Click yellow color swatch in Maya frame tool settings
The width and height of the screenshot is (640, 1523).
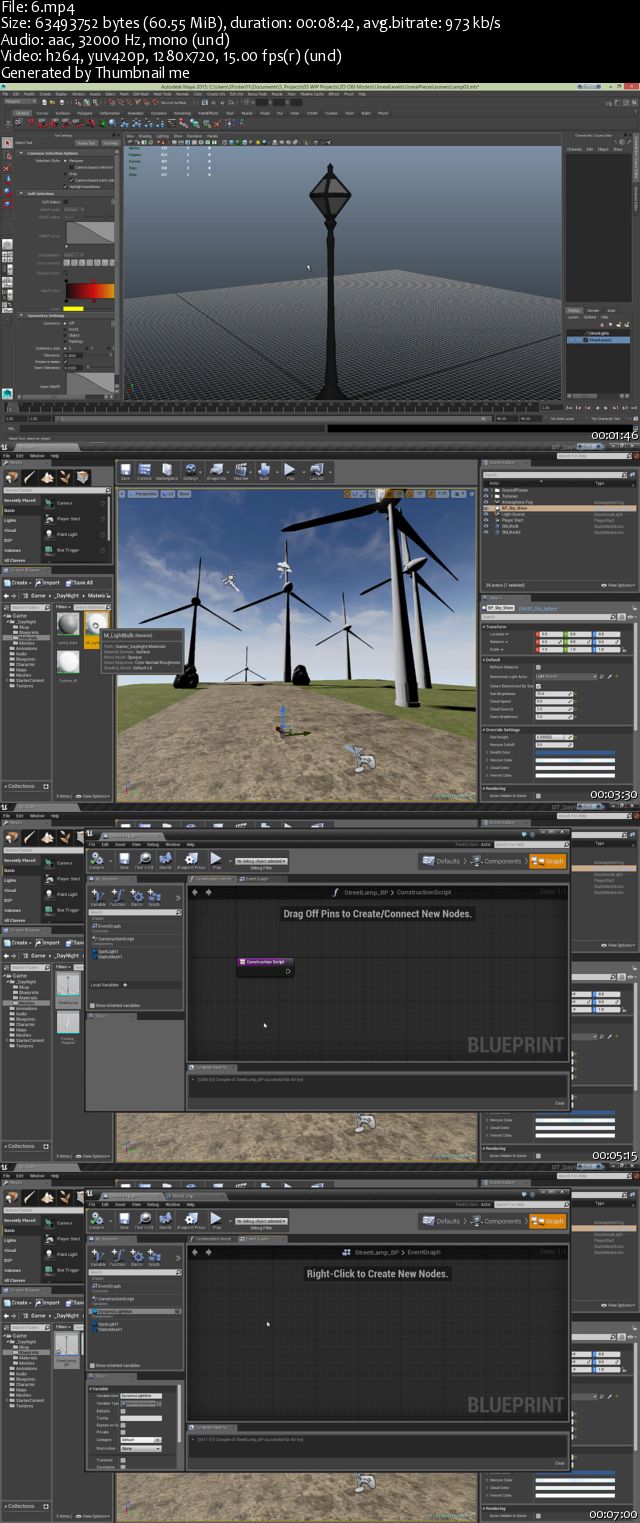73,309
